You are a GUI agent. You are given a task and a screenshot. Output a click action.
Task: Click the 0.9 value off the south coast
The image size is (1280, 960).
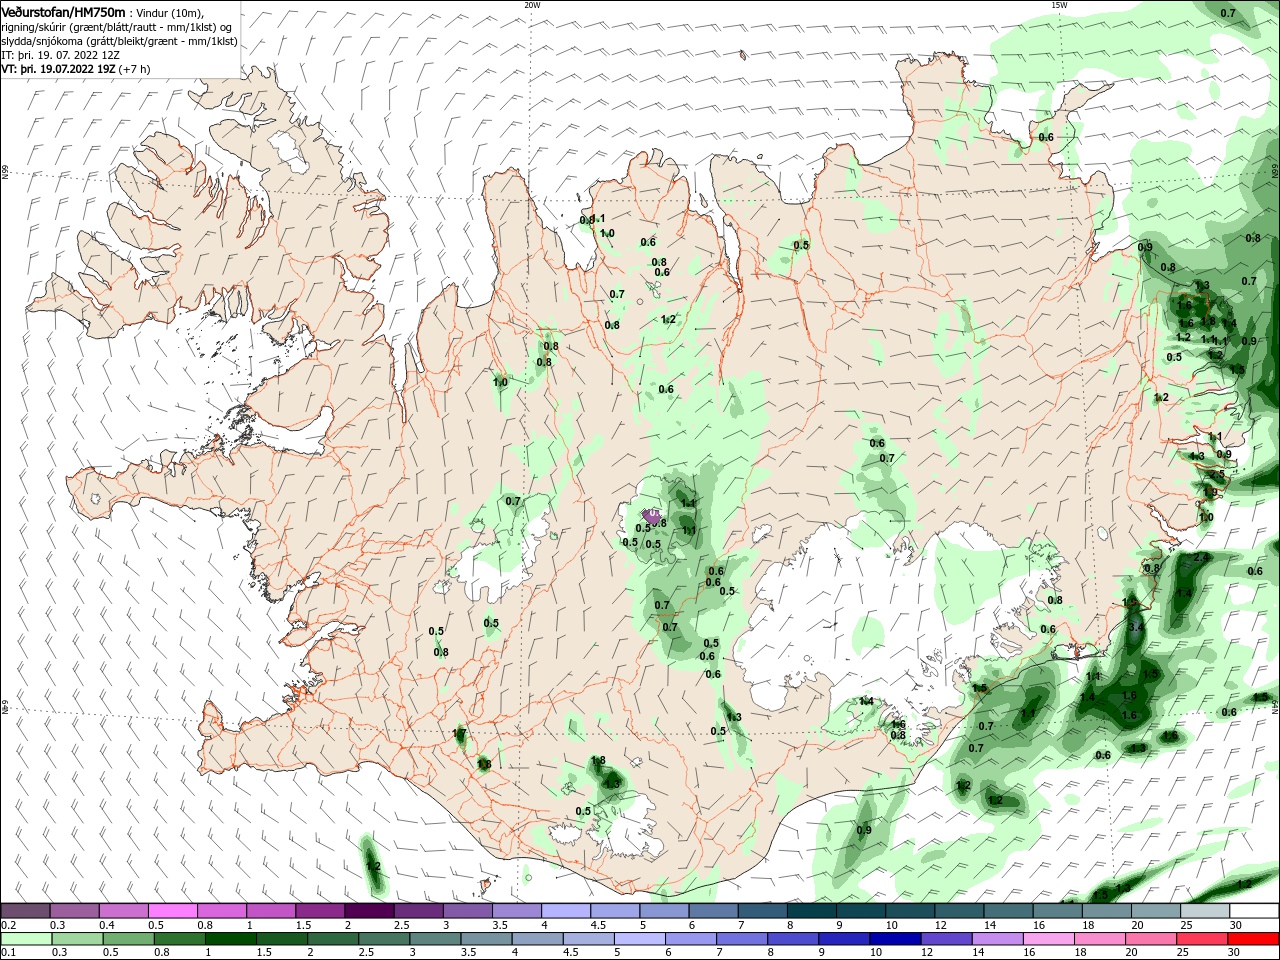coord(864,830)
